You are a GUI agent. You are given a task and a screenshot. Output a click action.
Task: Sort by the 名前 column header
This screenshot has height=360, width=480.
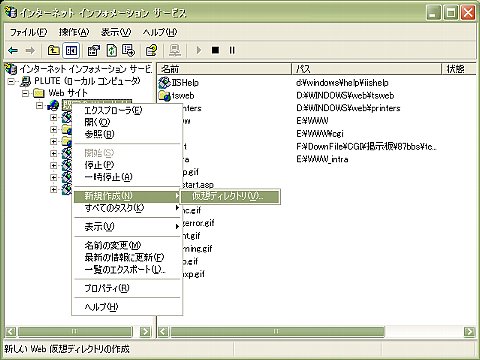click(x=224, y=69)
